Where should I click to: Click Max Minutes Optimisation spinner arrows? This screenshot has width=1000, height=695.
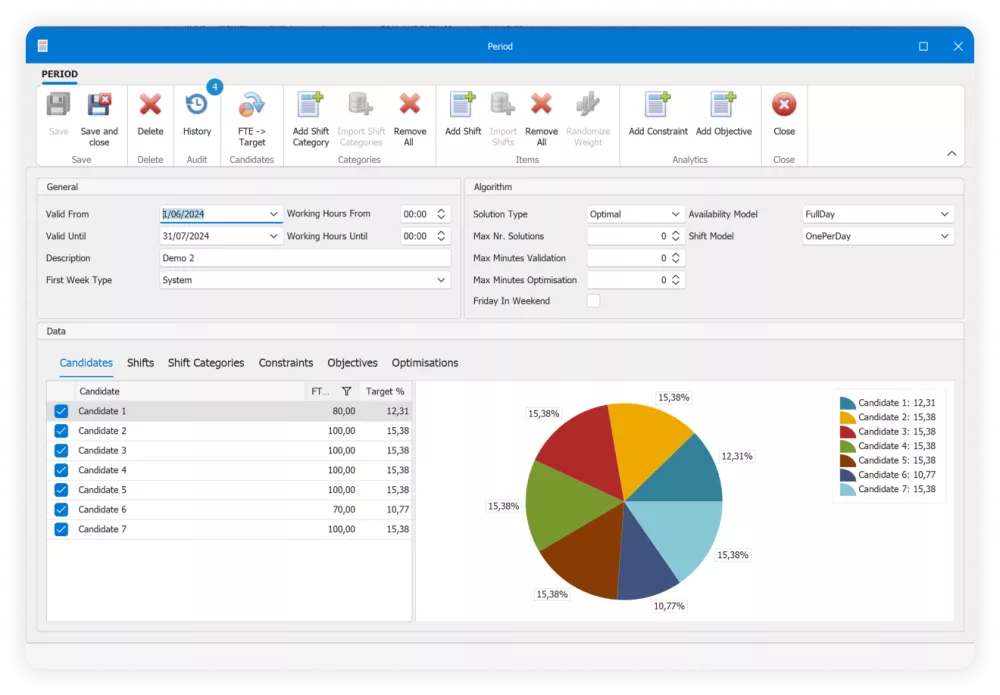(x=675, y=280)
